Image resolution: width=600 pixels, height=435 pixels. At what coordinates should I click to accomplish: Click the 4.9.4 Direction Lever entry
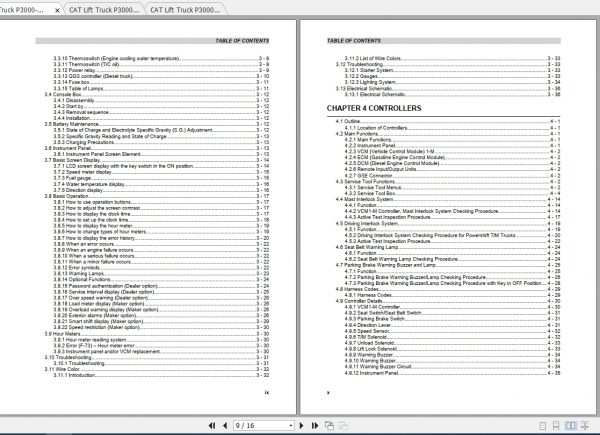pyautogui.click(x=452, y=325)
